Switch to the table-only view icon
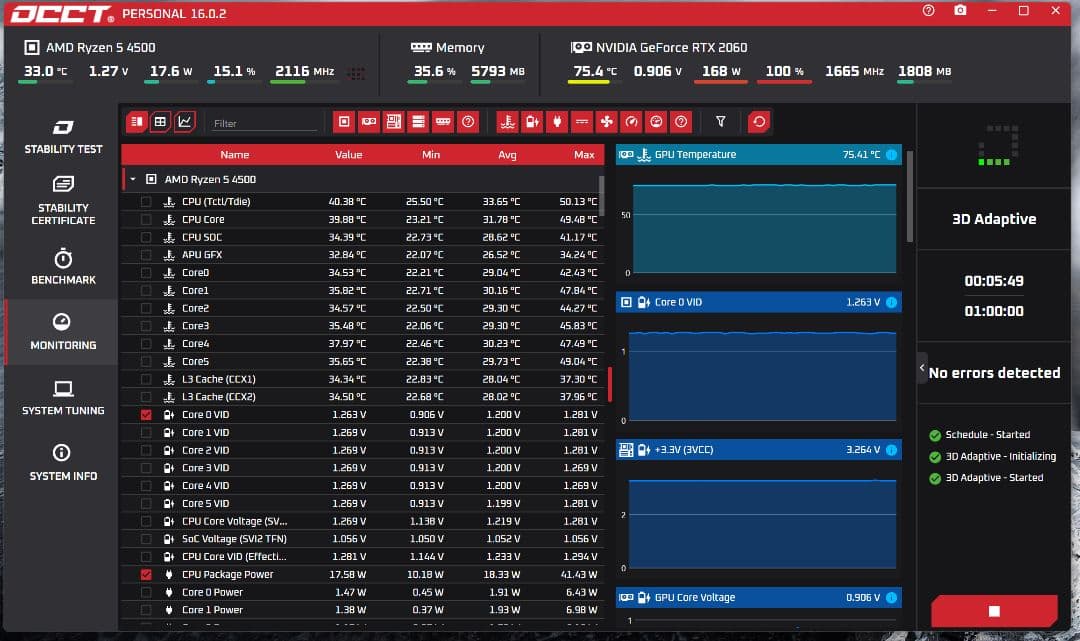The image size is (1080, 641). pyautogui.click(x=160, y=122)
